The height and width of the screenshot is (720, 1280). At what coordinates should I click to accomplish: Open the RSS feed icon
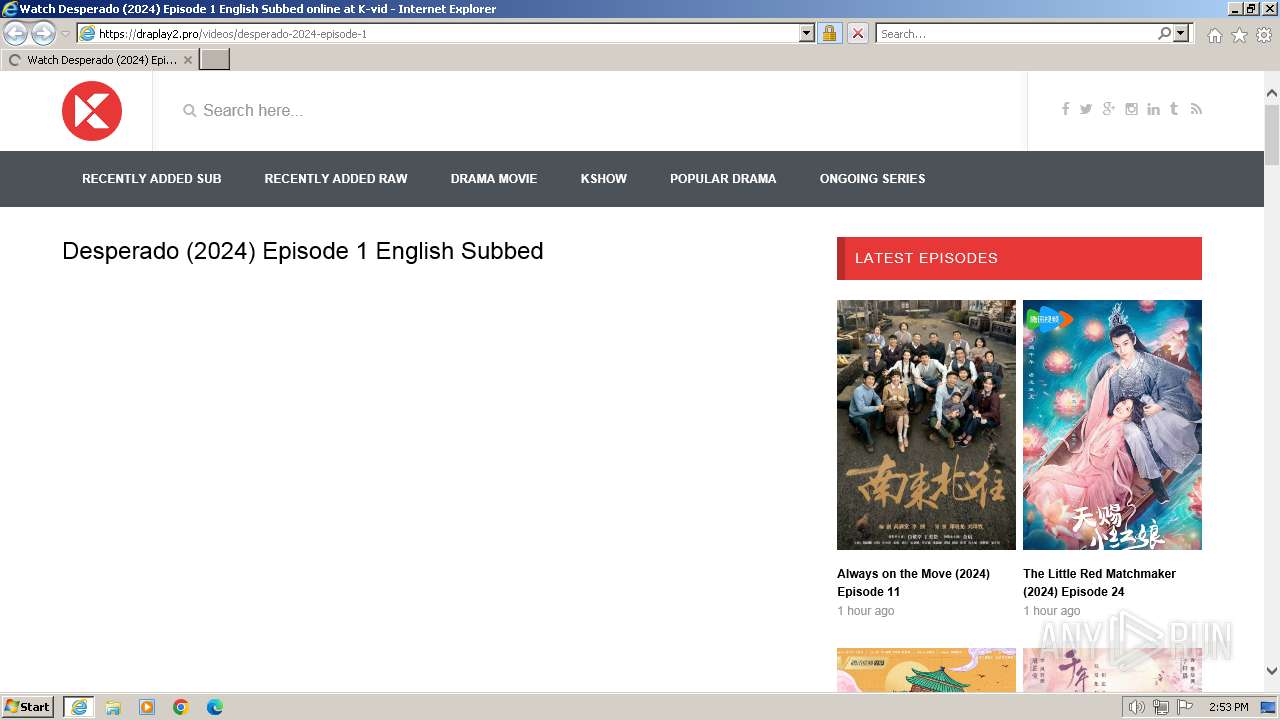[1196, 109]
